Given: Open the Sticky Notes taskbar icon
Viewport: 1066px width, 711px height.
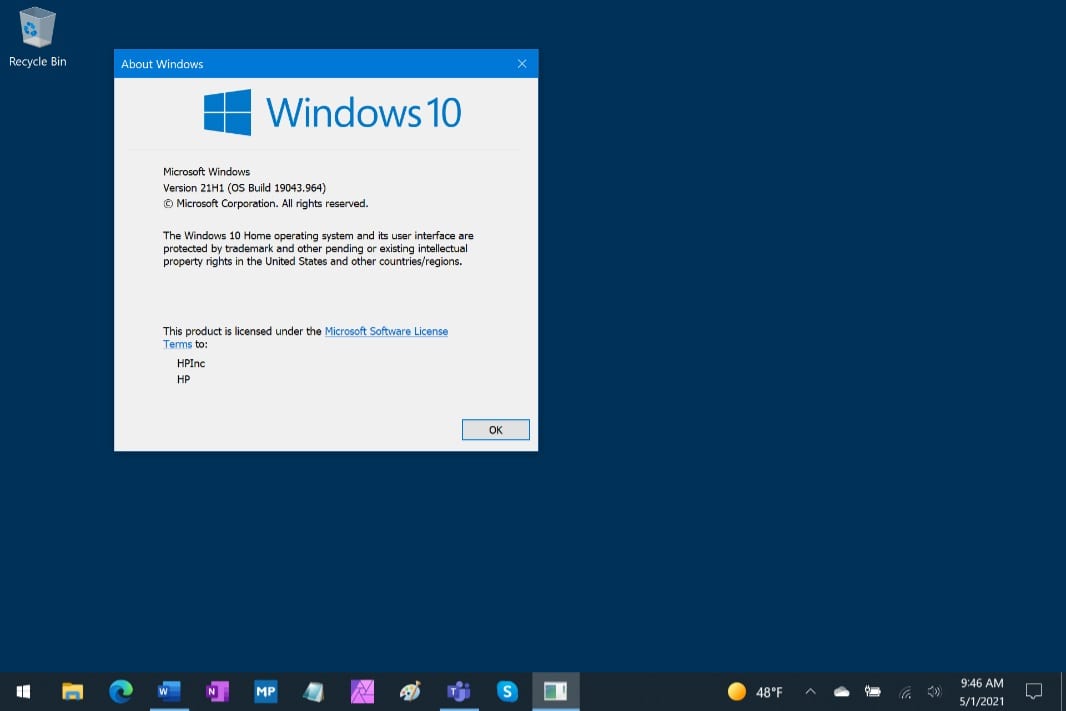Looking at the screenshot, I should 313,691.
